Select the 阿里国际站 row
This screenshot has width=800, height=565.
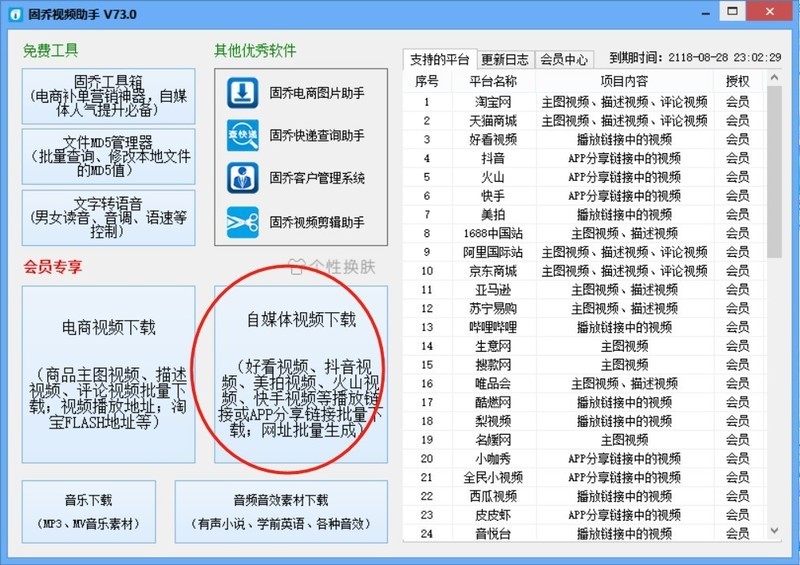[585, 252]
